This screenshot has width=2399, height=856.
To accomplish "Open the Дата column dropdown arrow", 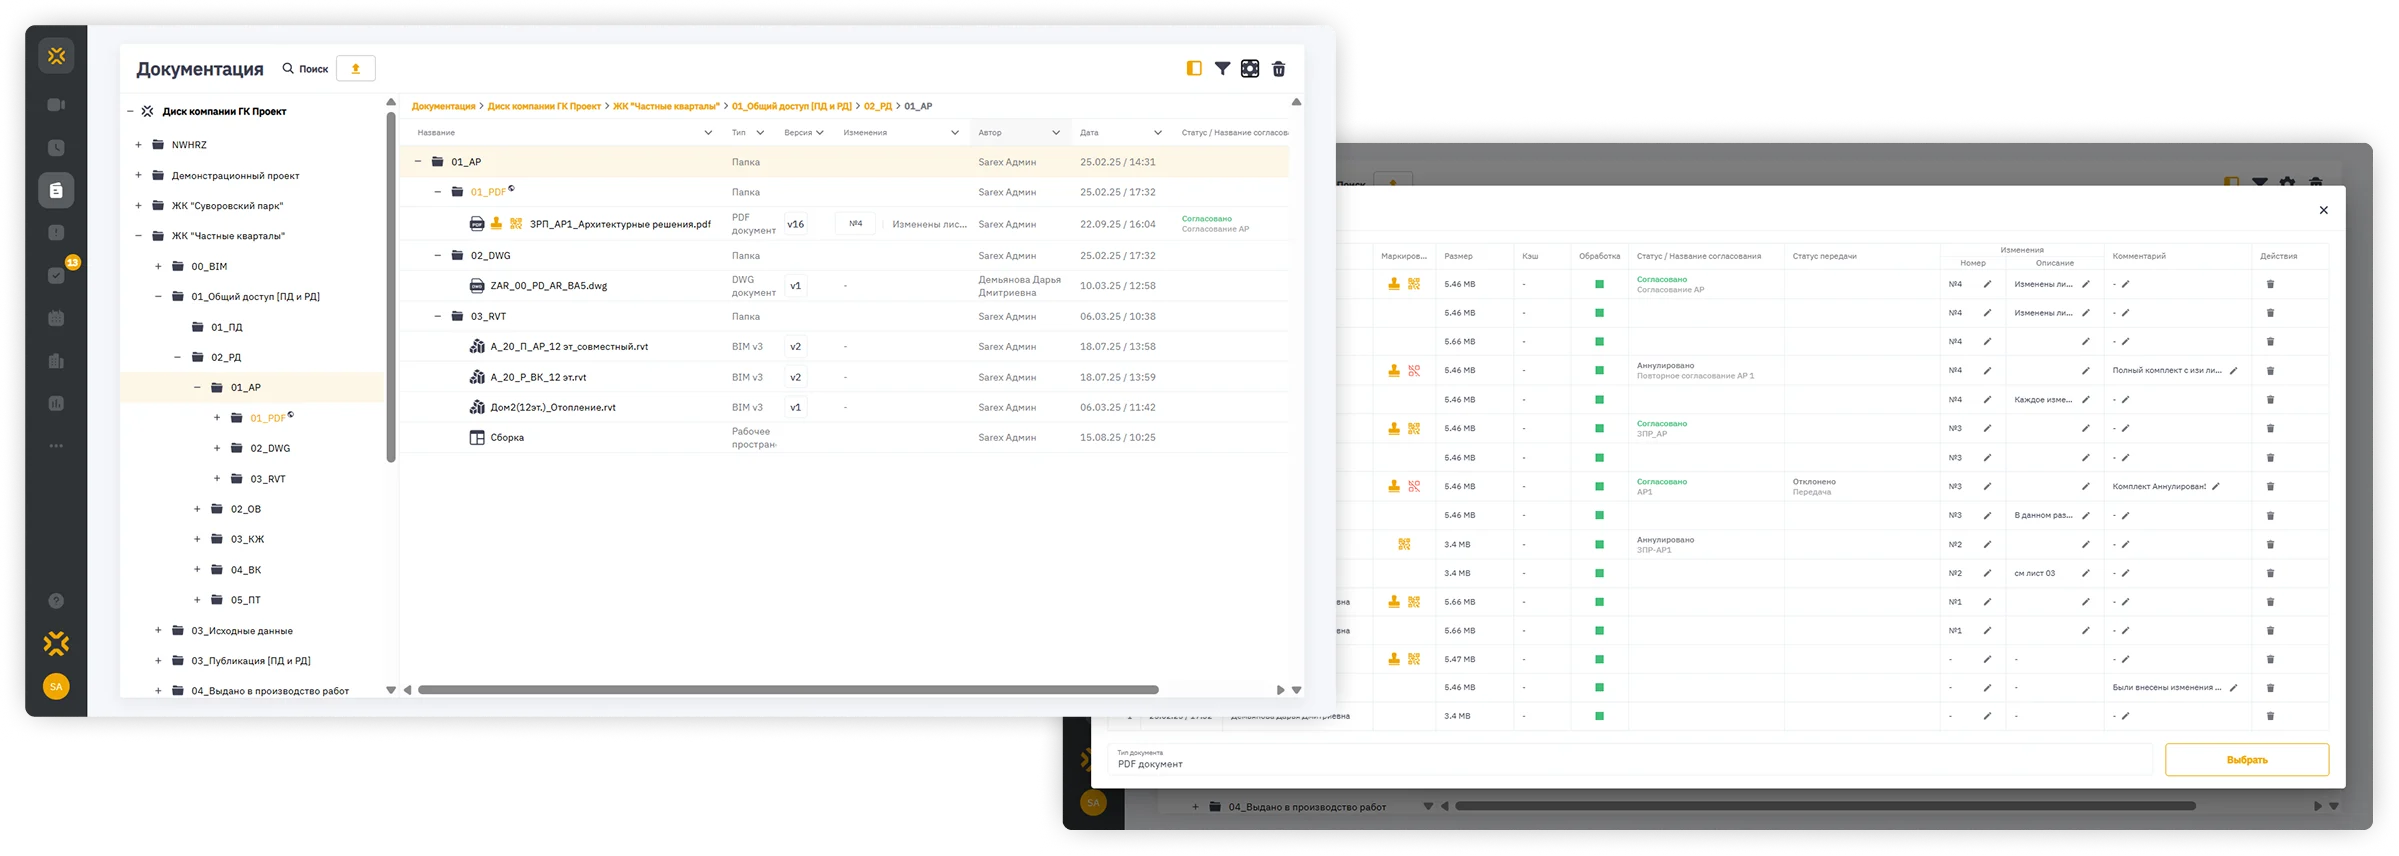I will pos(1158,132).
